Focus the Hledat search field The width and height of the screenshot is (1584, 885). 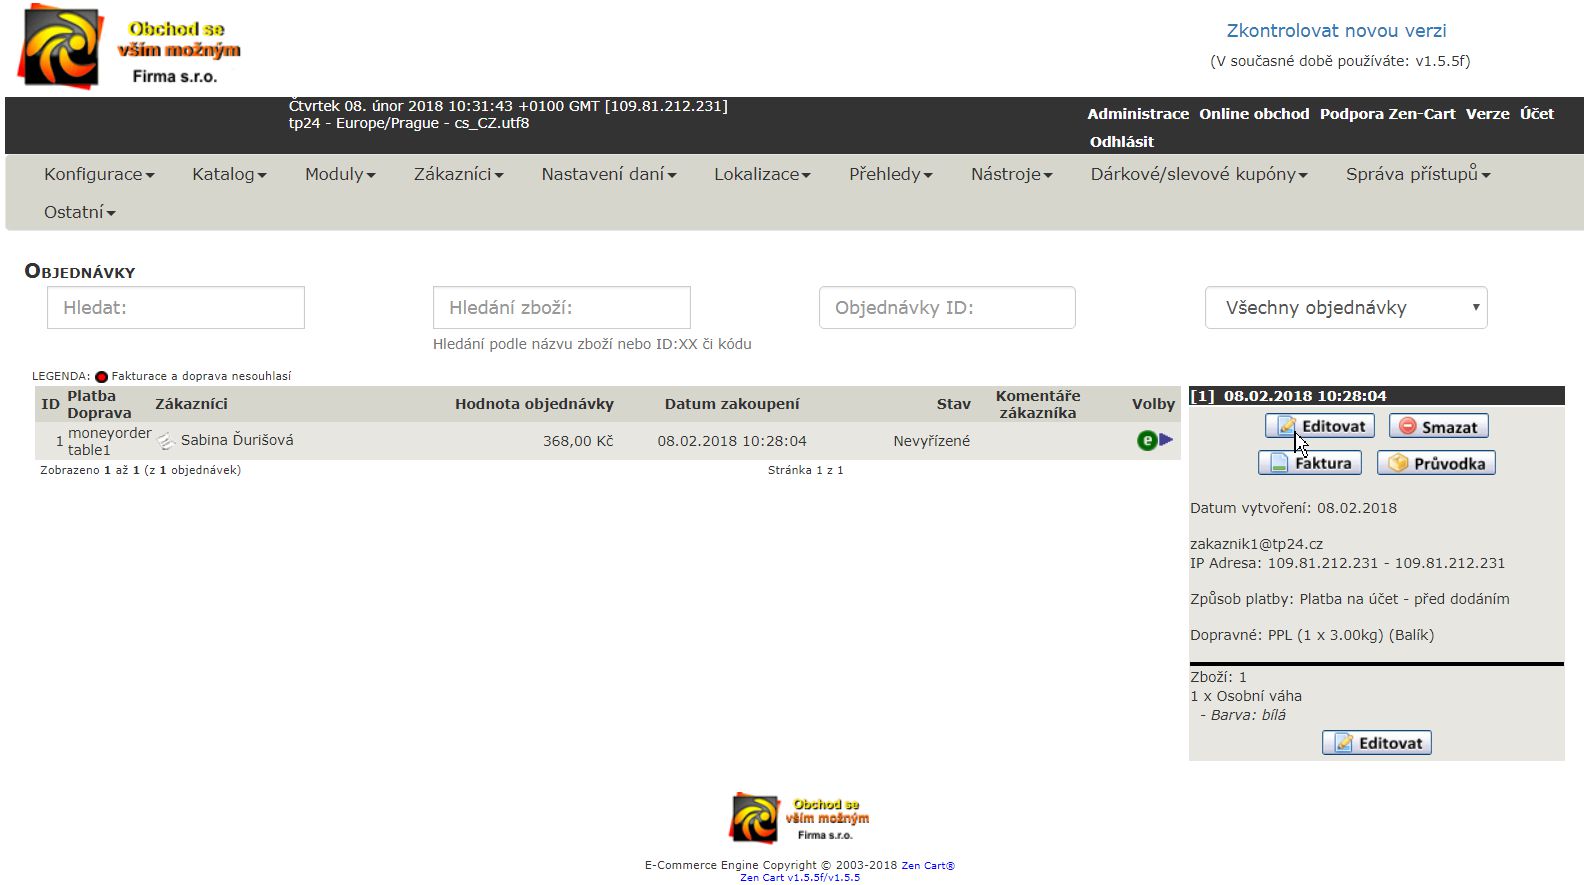point(176,308)
